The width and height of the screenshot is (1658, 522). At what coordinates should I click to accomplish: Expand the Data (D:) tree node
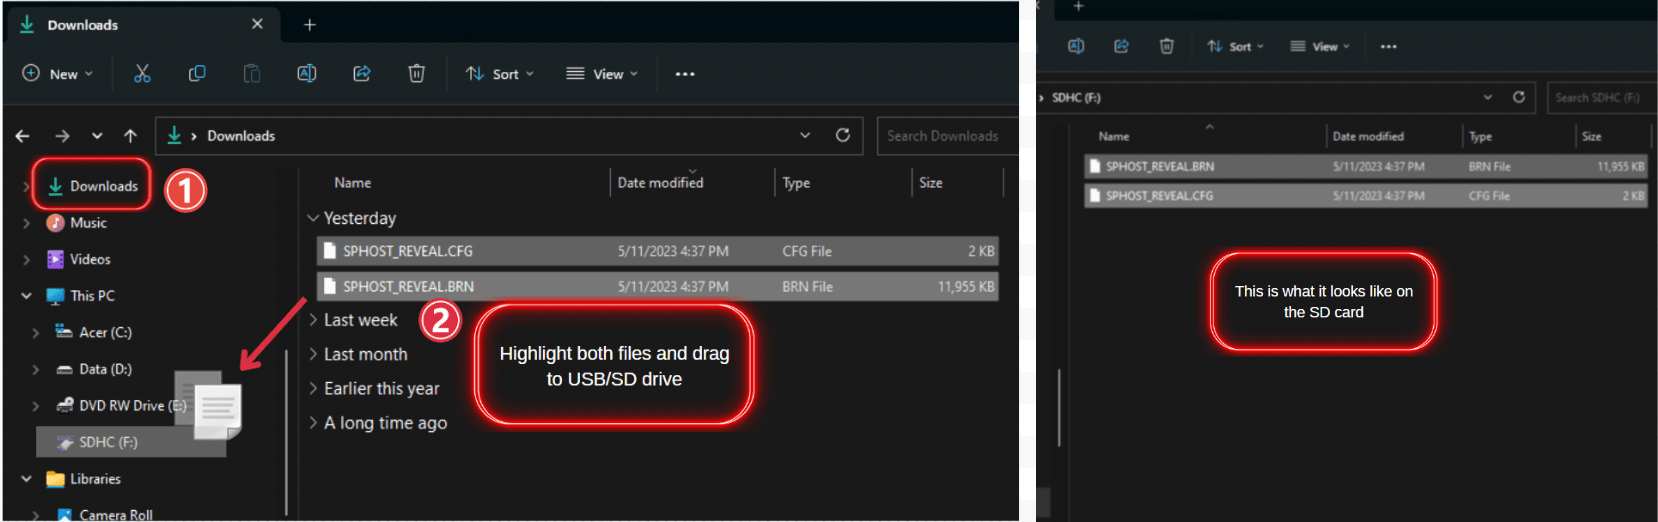[36, 369]
